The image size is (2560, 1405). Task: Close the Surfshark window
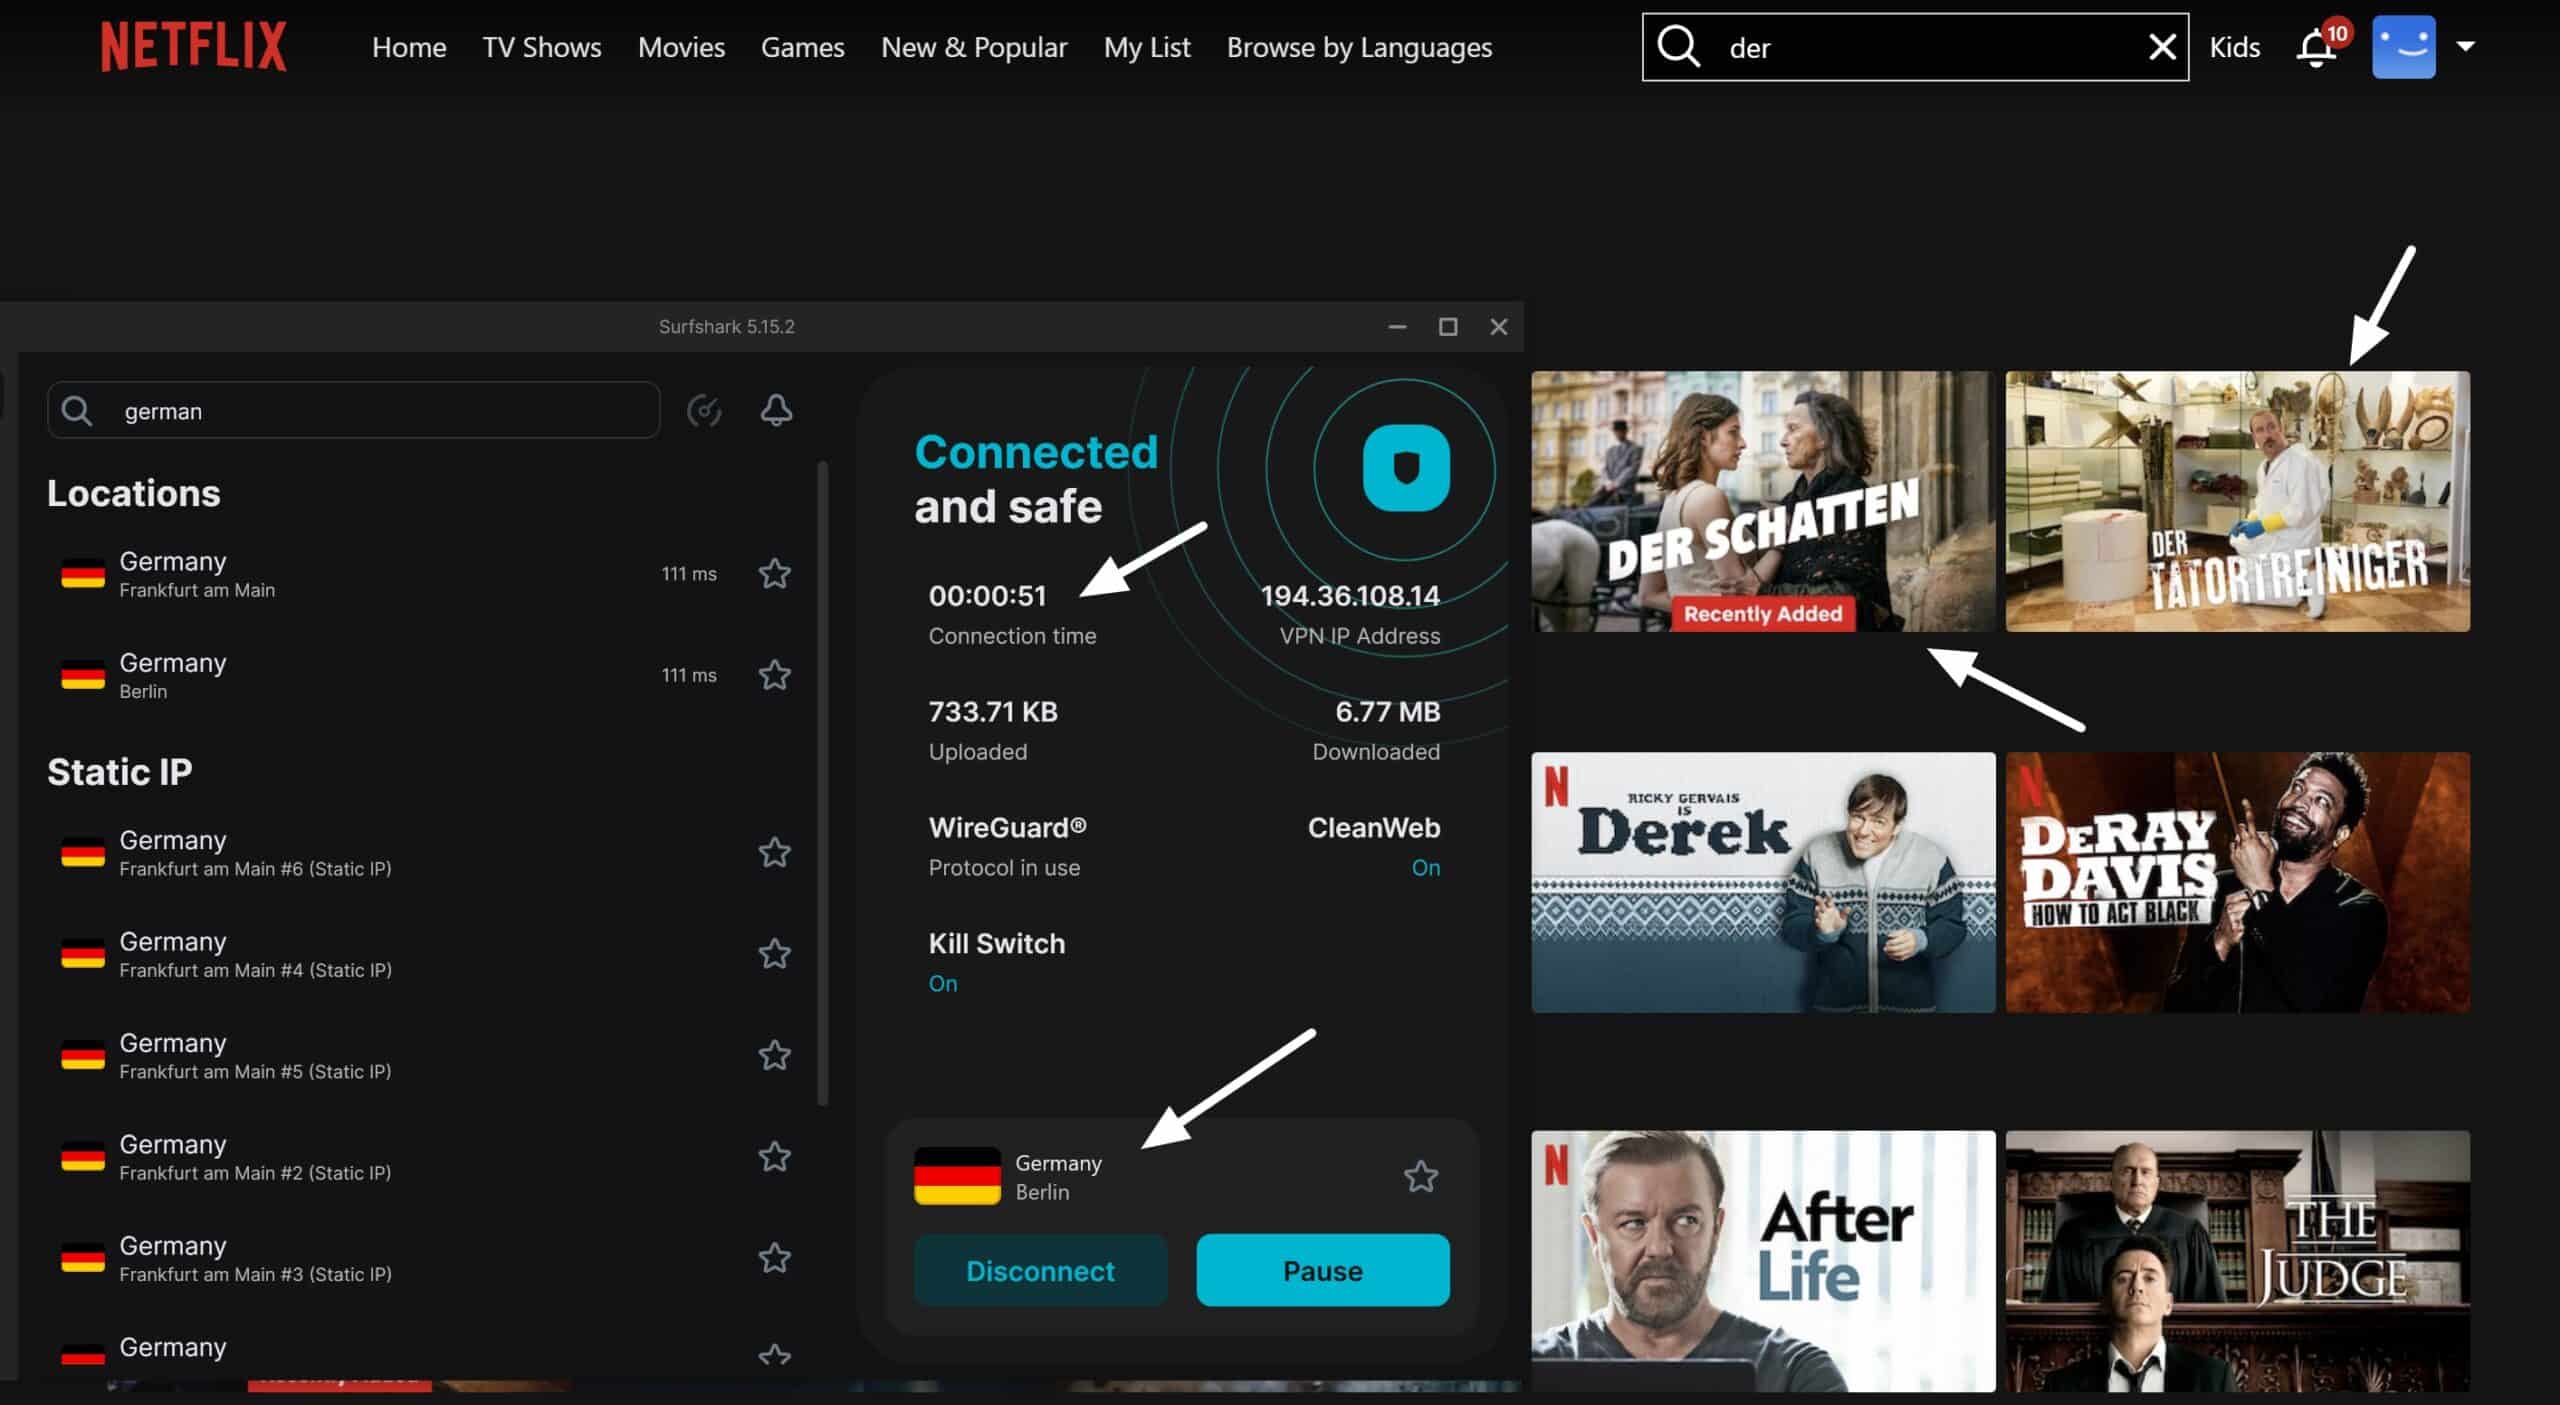pyautogui.click(x=1498, y=327)
